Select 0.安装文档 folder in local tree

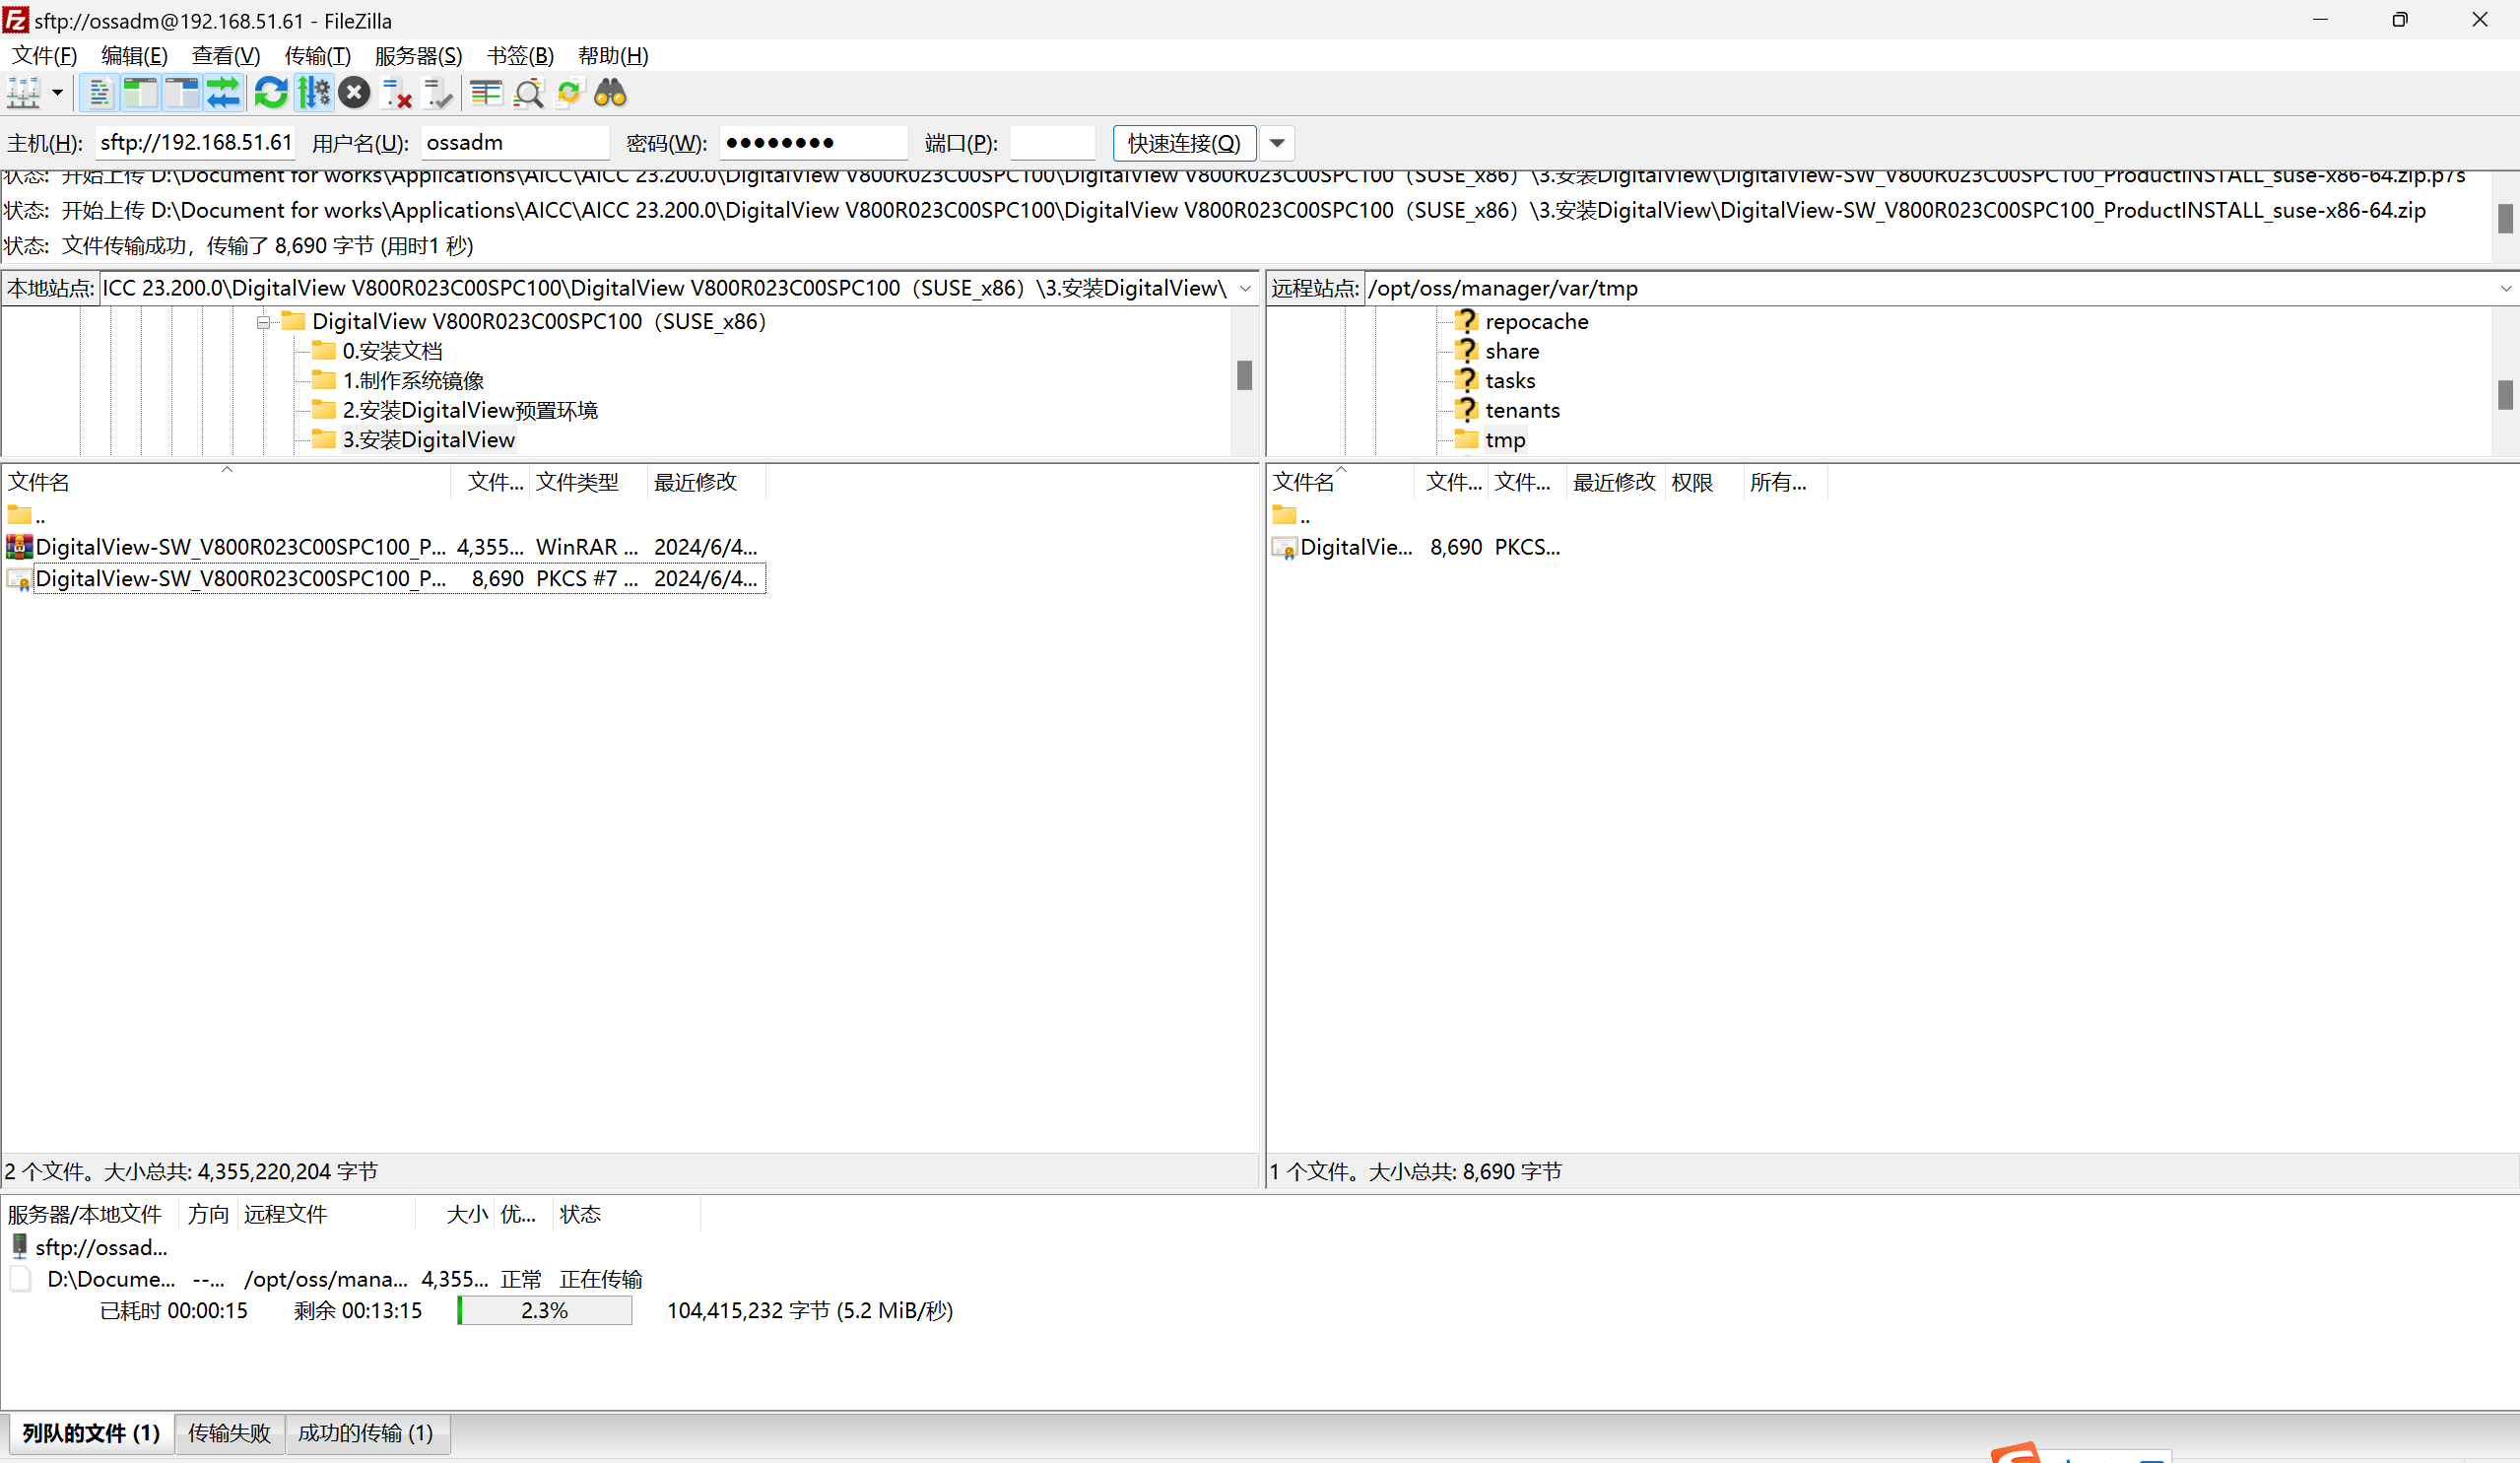point(392,351)
